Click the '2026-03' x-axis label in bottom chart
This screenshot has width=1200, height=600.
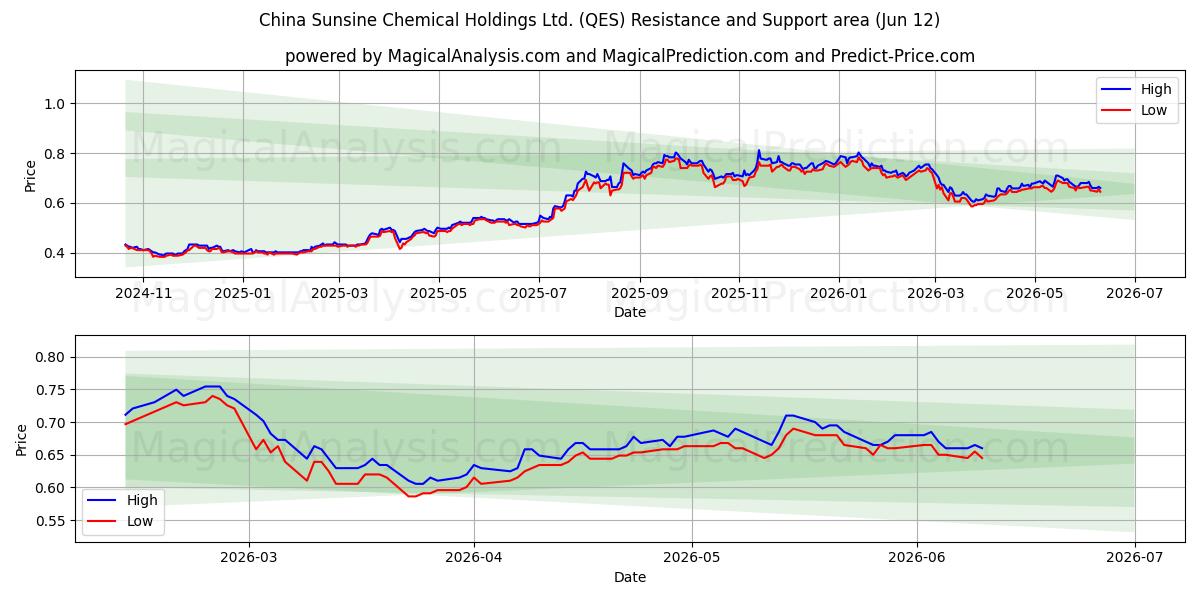point(249,558)
